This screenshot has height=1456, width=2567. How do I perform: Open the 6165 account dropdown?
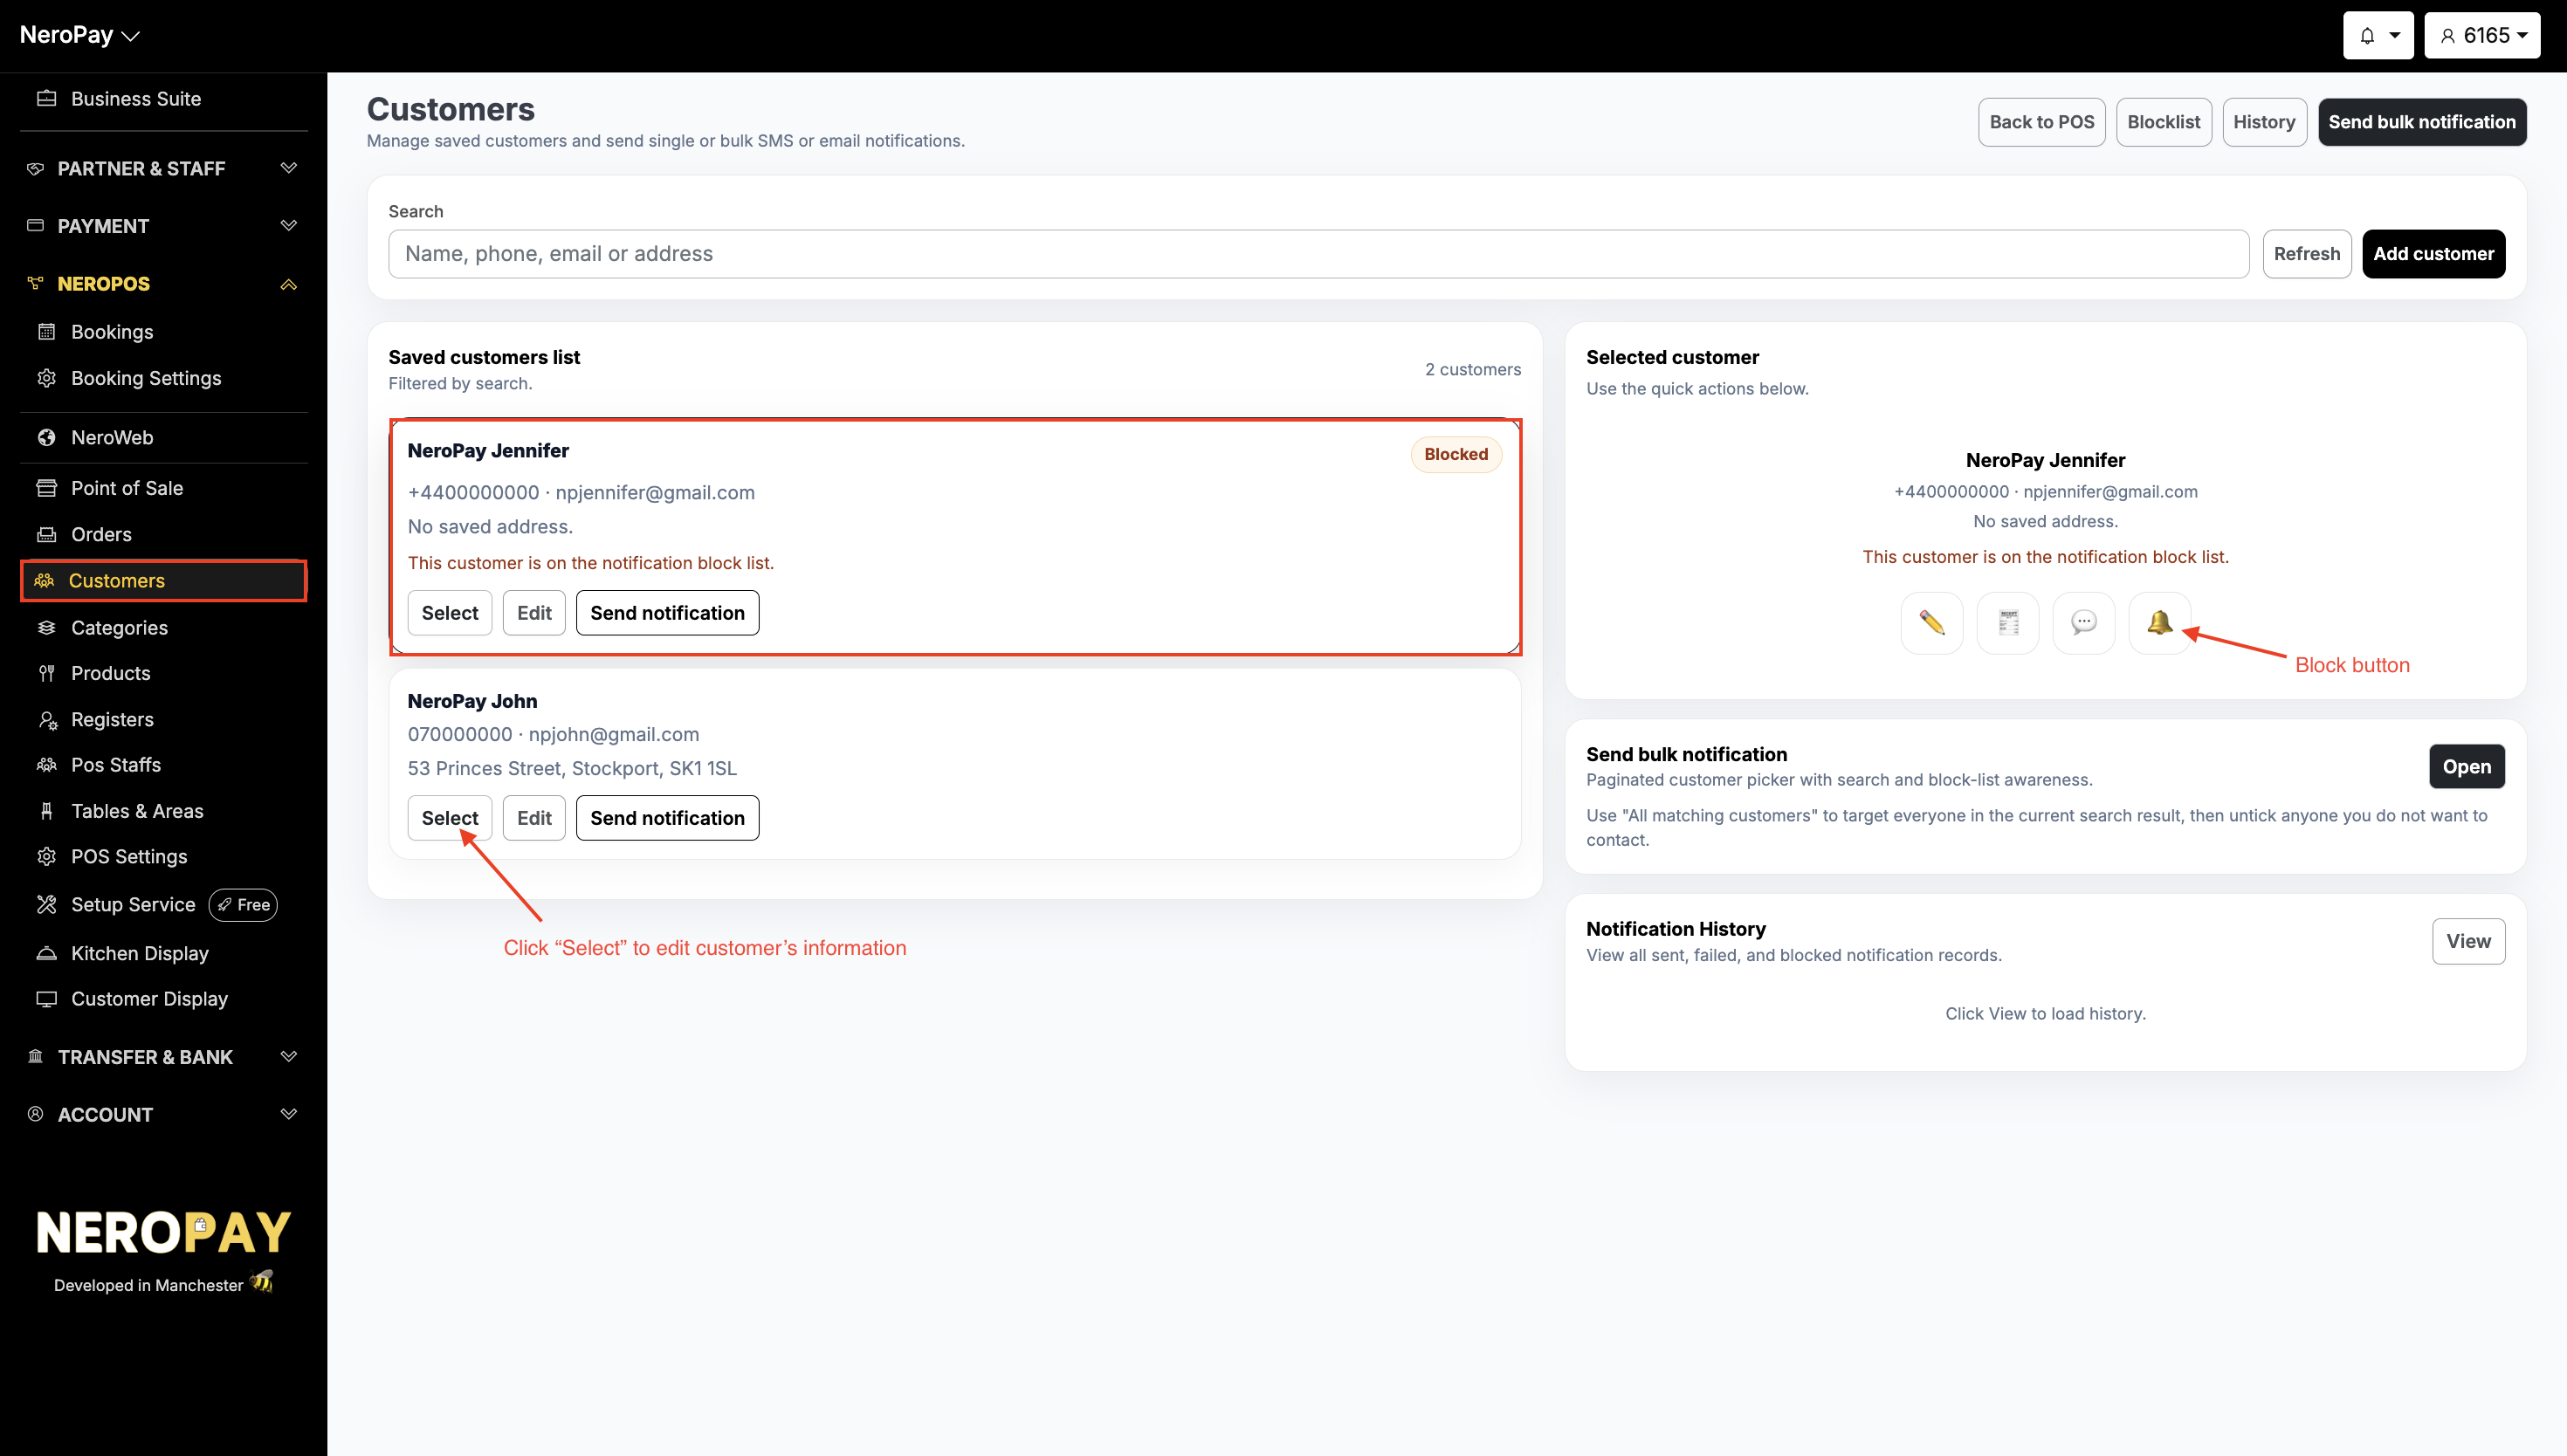2481,36
